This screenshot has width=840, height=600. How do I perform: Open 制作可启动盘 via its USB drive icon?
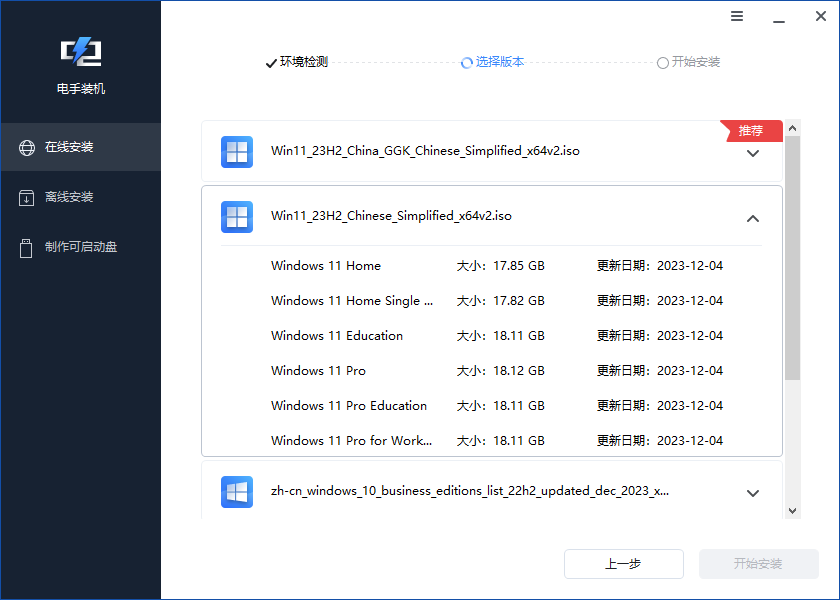(26, 248)
